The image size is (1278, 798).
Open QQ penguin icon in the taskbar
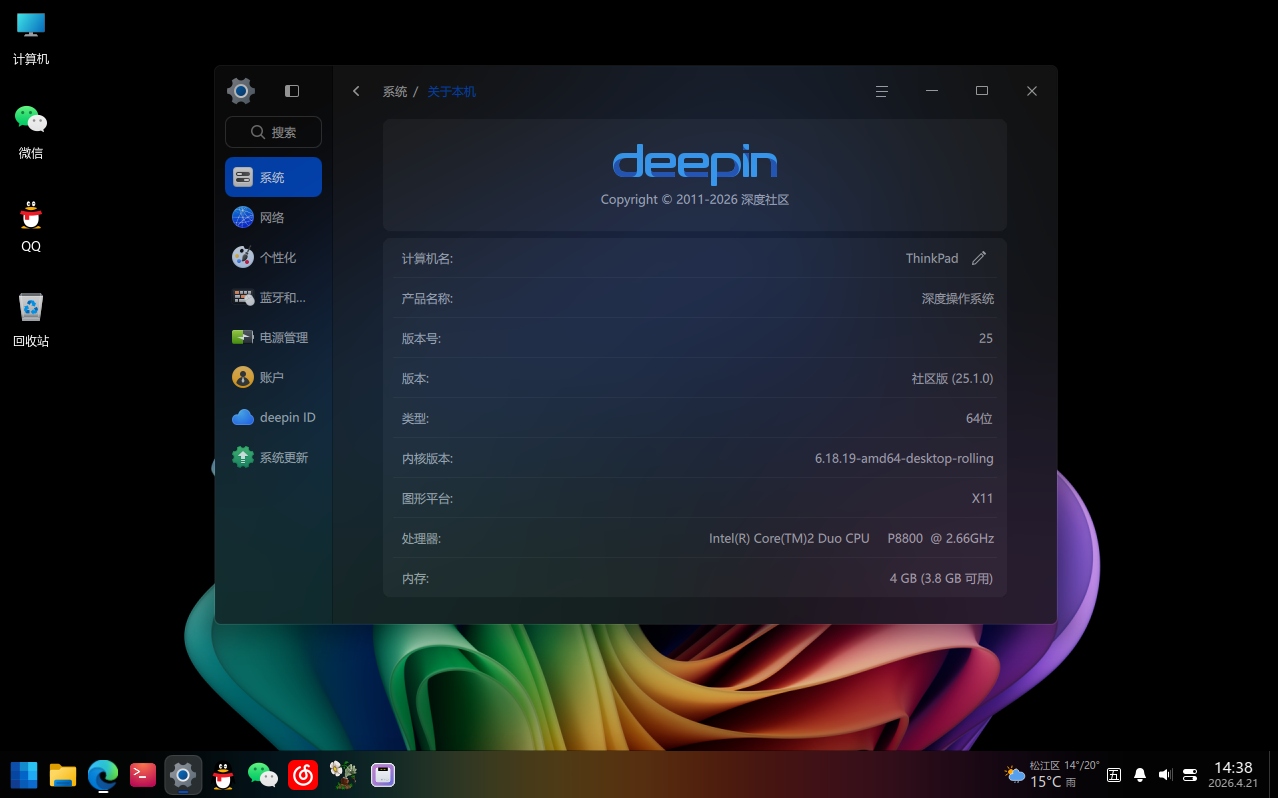click(x=223, y=775)
